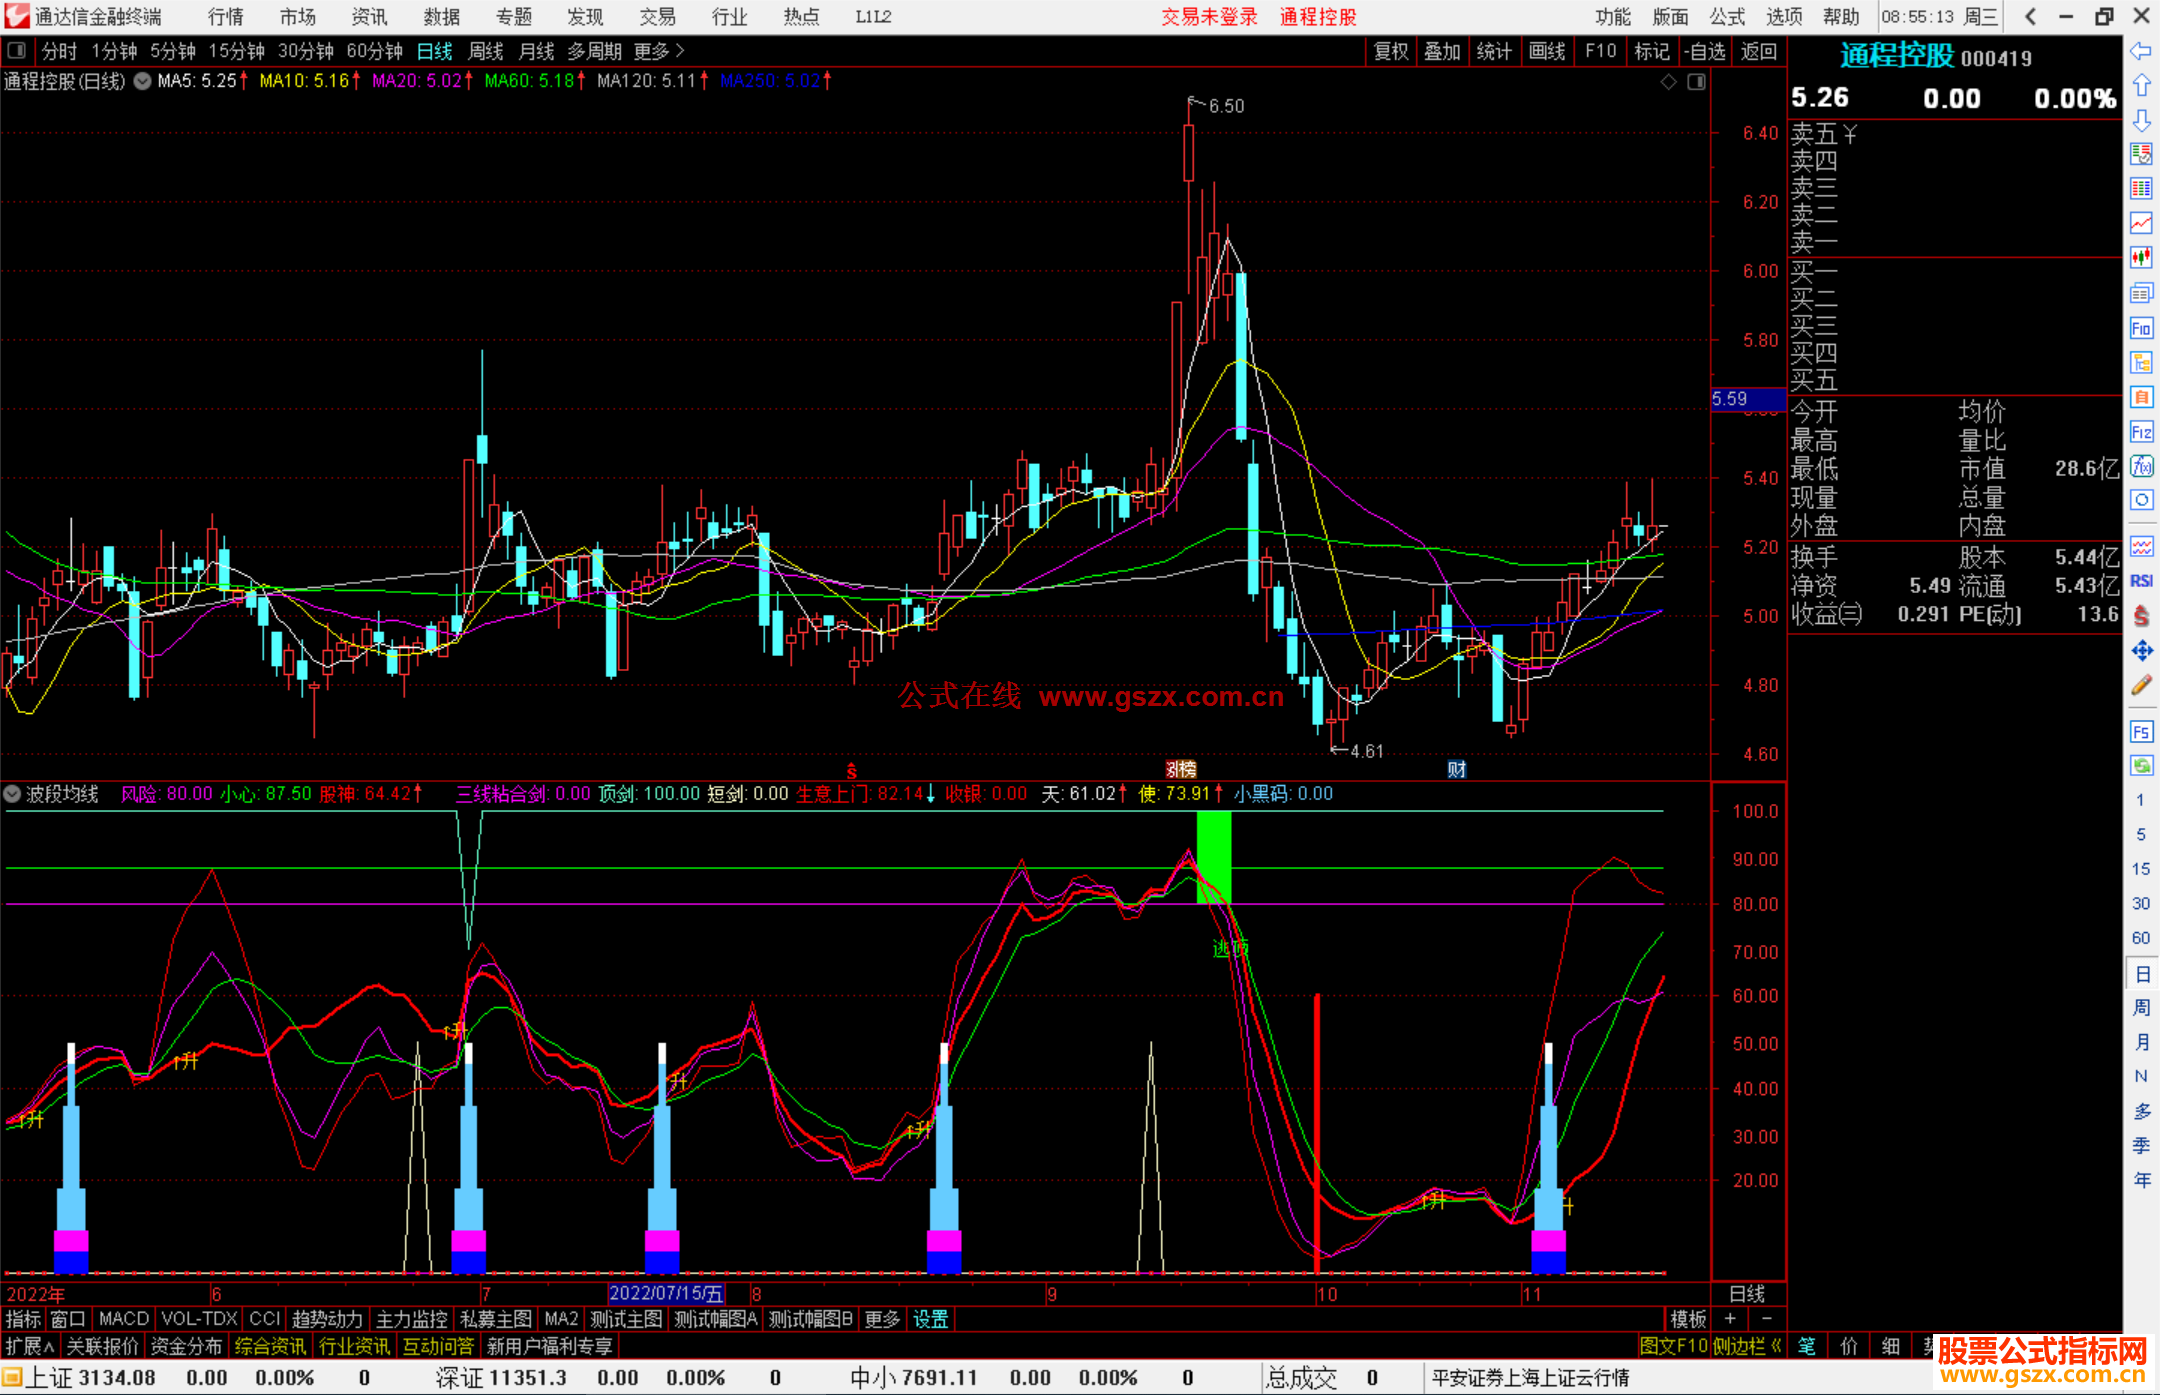Click the back arrow icon in right sidebar
This screenshot has height=1395, width=2160.
tap(2141, 51)
